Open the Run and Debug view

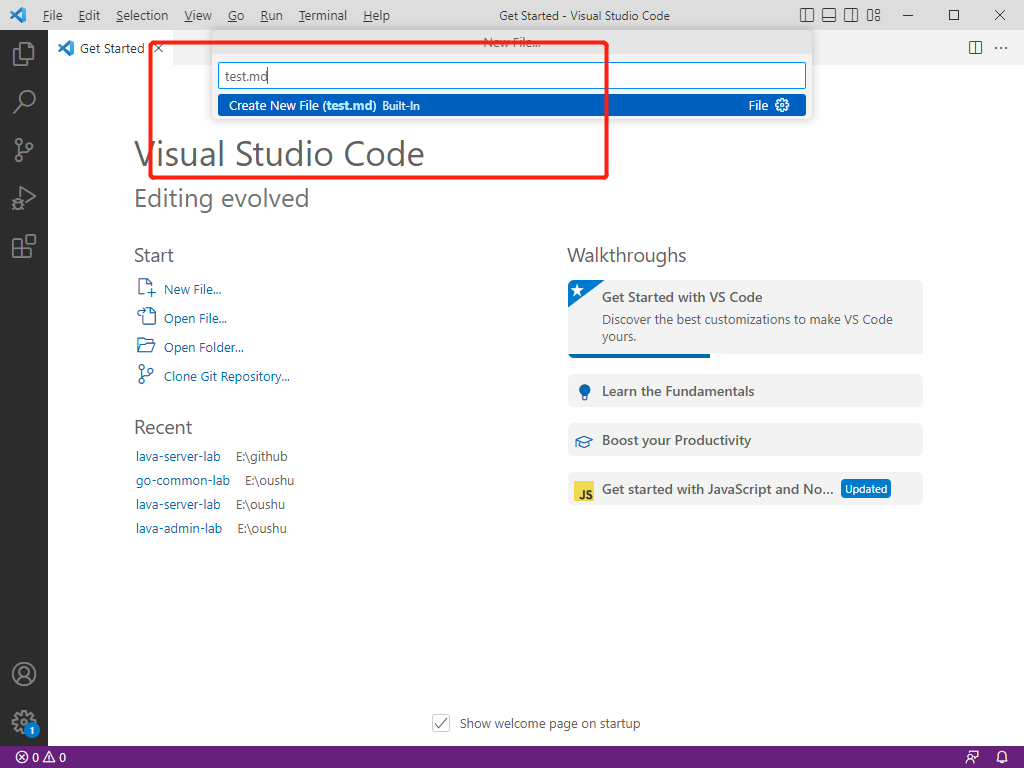coord(24,199)
